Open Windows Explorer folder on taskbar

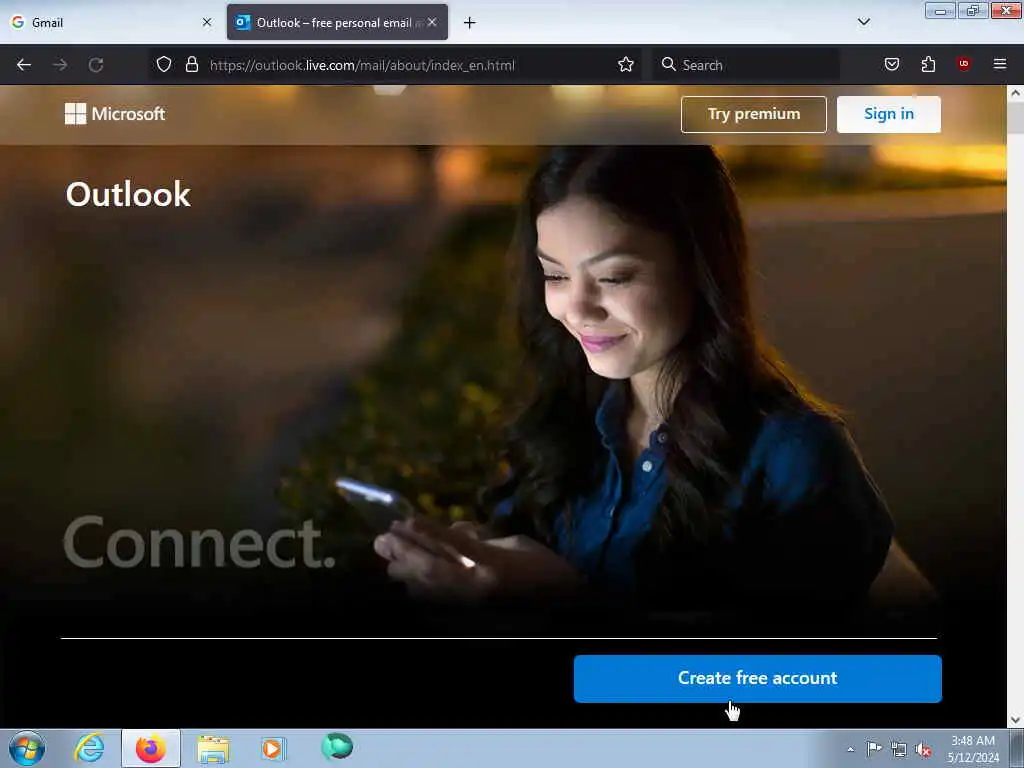214,748
